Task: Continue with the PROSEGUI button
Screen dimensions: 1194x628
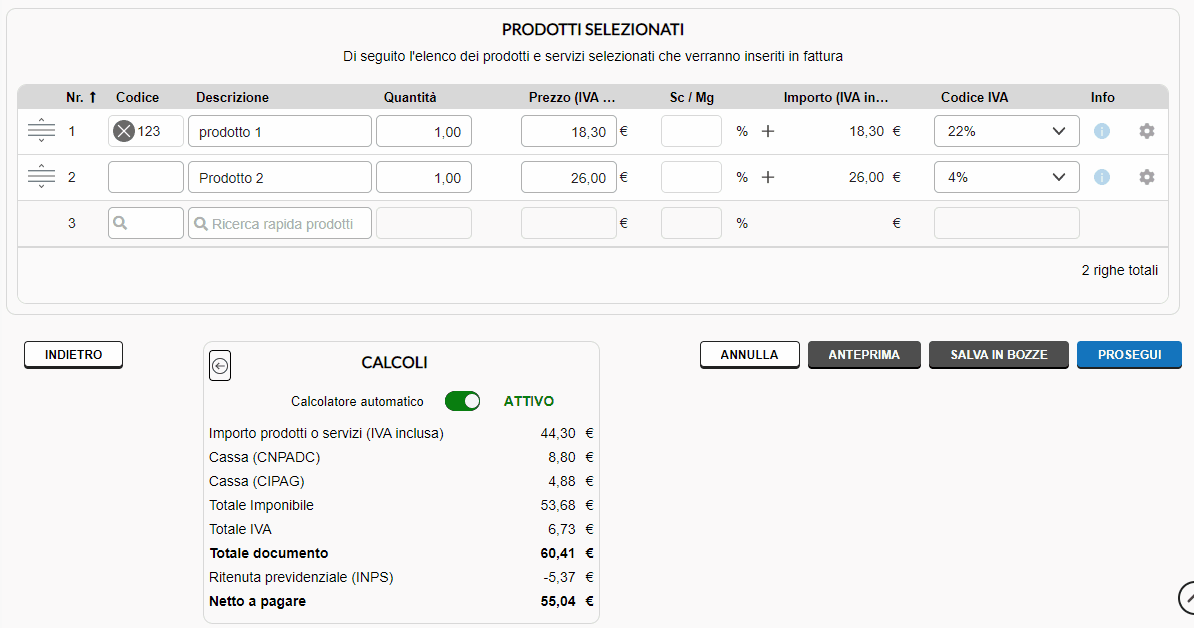Action: pyautogui.click(x=1129, y=355)
